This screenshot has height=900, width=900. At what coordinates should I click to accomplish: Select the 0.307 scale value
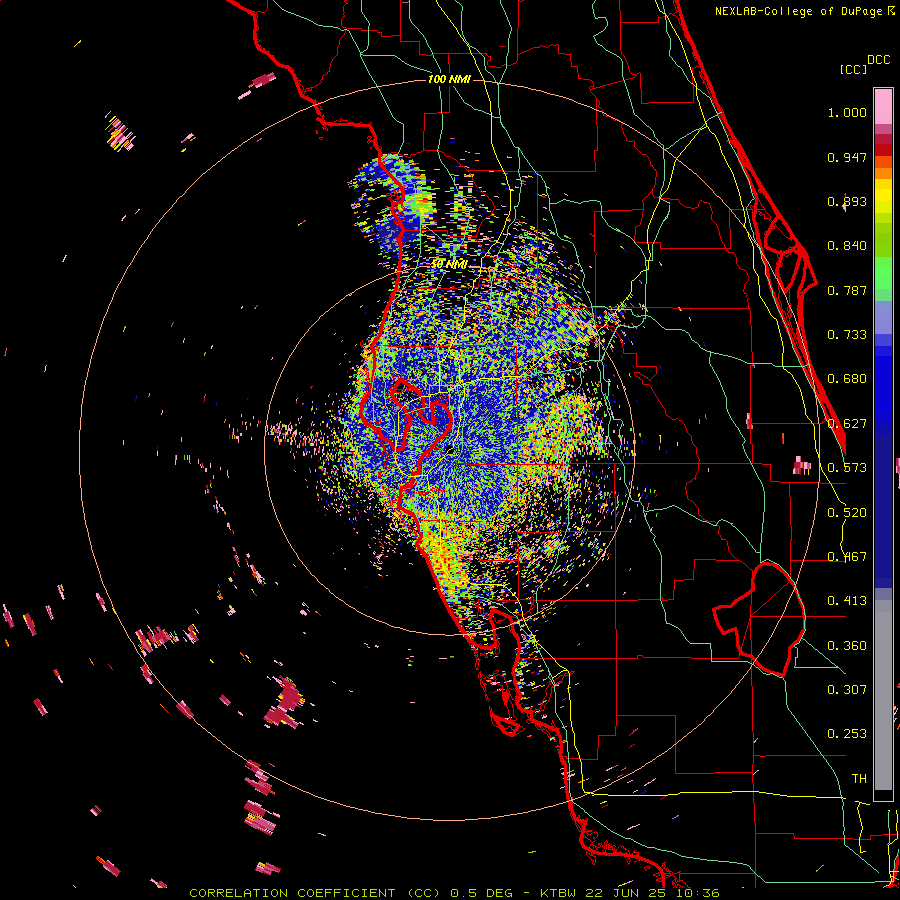(x=847, y=689)
